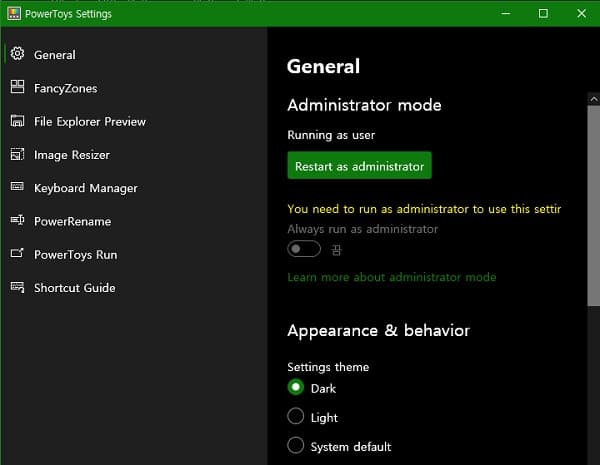Click the "Appearance & behavior" heading
Image resolution: width=600 pixels, height=465 pixels.
pyautogui.click(x=378, y=331)
